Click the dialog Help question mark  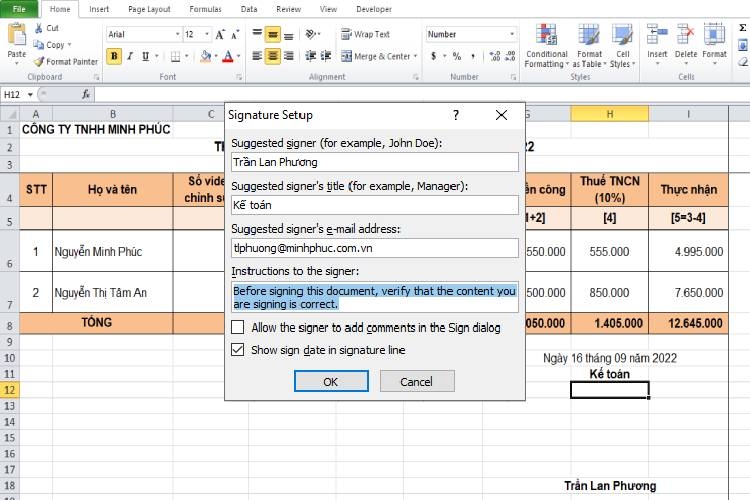(x=456, y=115)
